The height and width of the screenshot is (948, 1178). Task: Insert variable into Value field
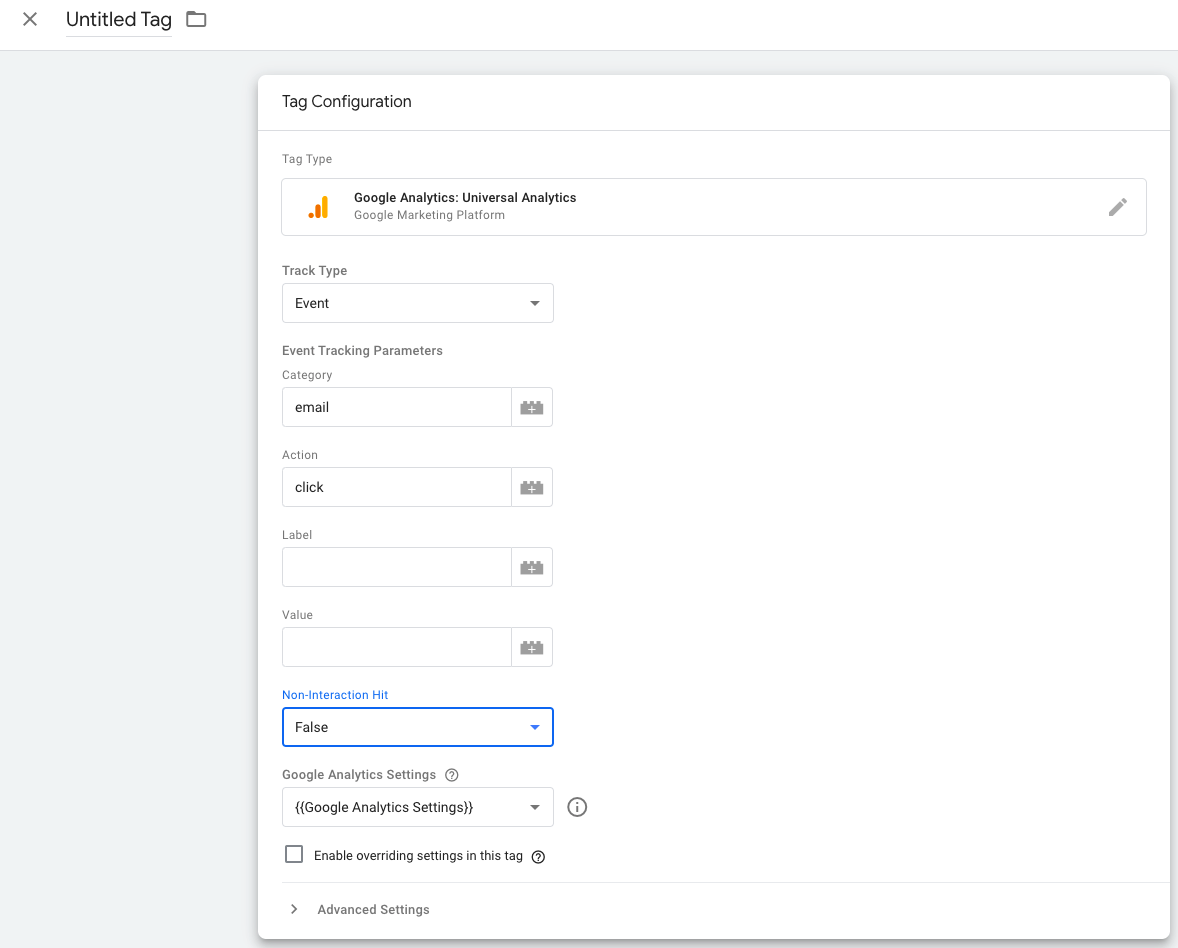click(x=532, y=647)
